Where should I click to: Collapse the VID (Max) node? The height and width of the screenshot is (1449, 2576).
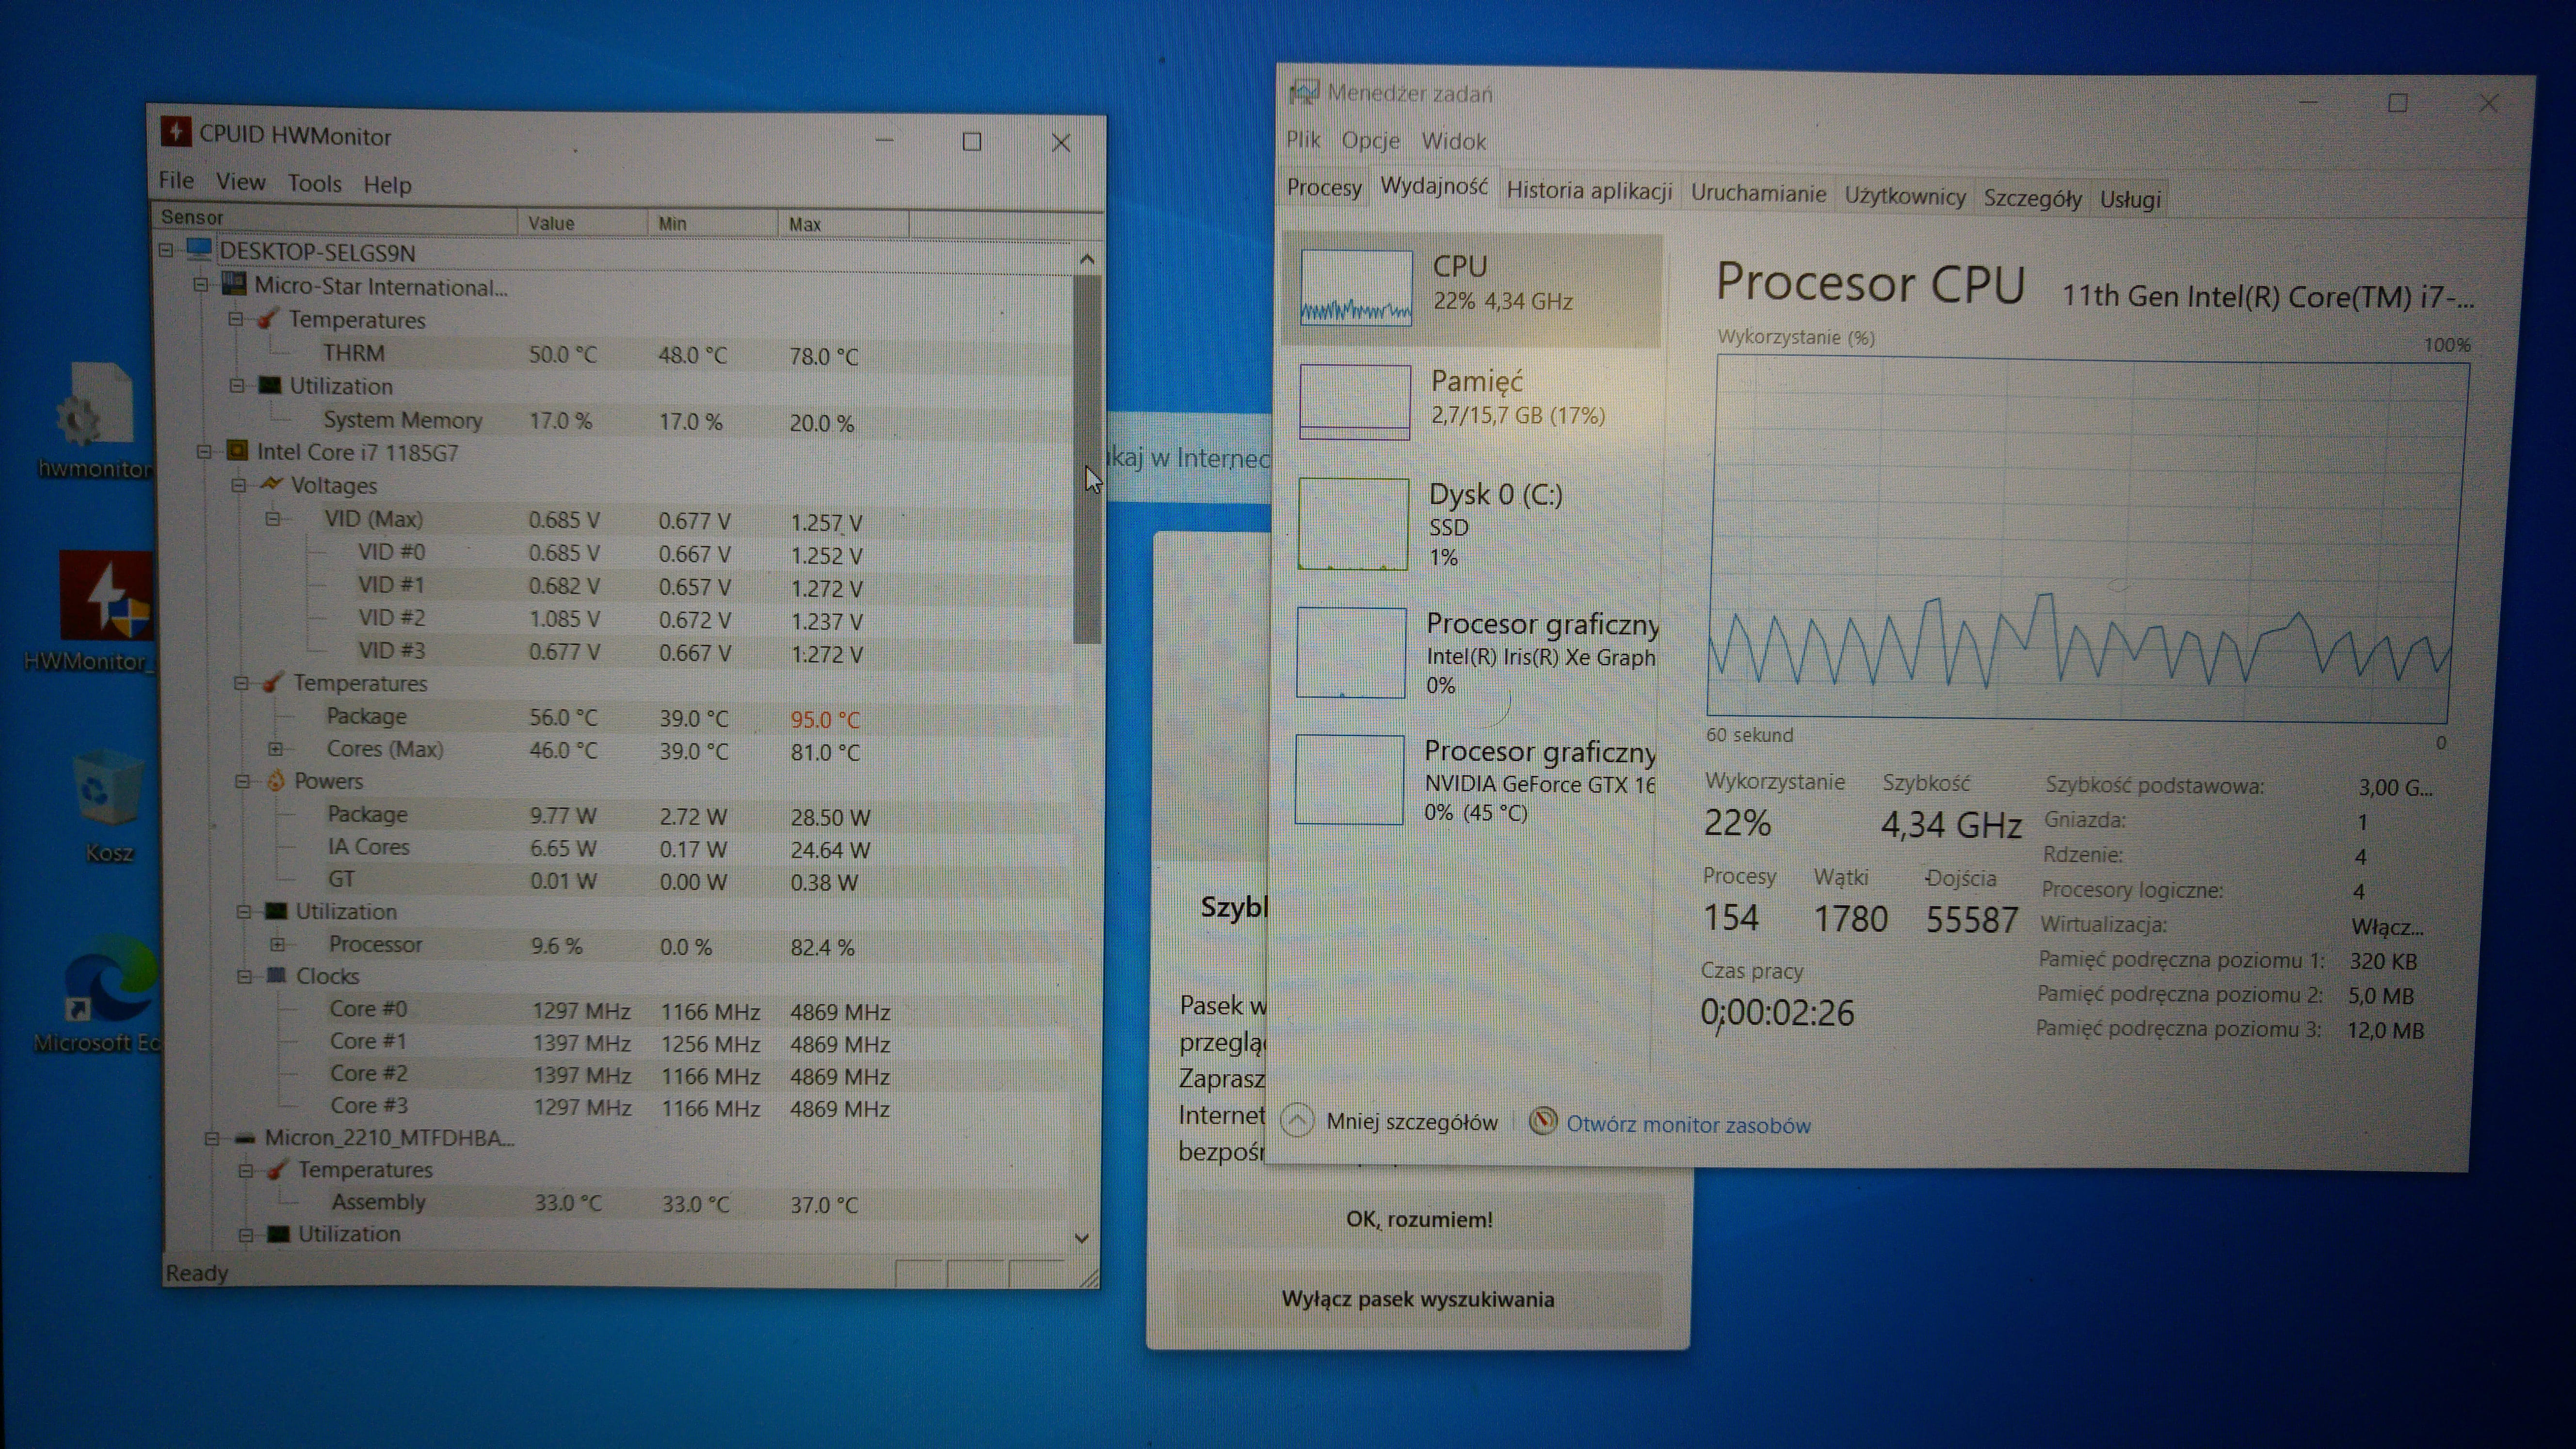(273, 519)
